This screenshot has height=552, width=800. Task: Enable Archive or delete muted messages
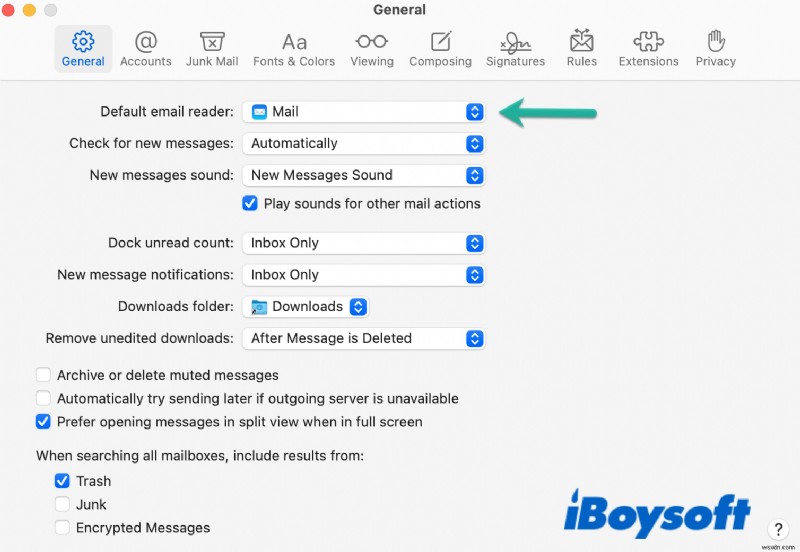pos(43,375)
